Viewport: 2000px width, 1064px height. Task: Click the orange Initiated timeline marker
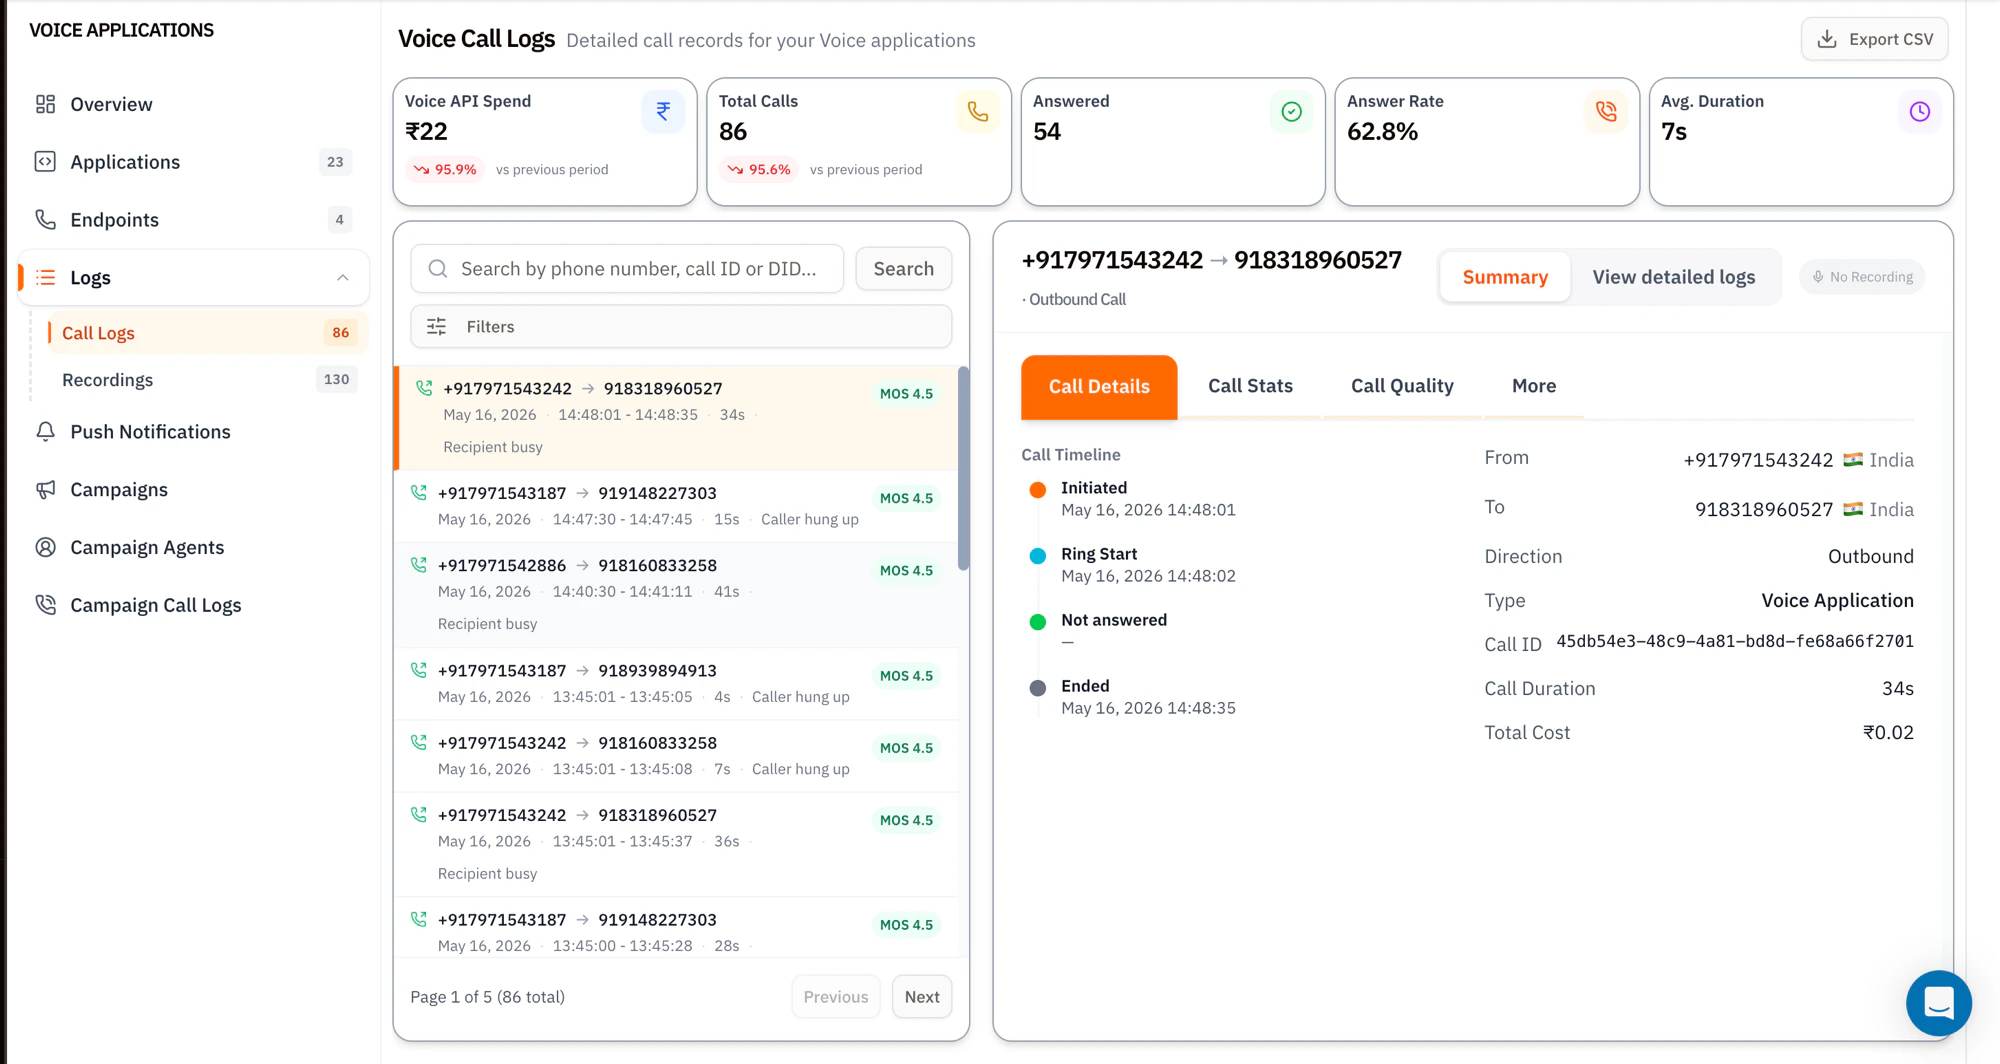1038,490
